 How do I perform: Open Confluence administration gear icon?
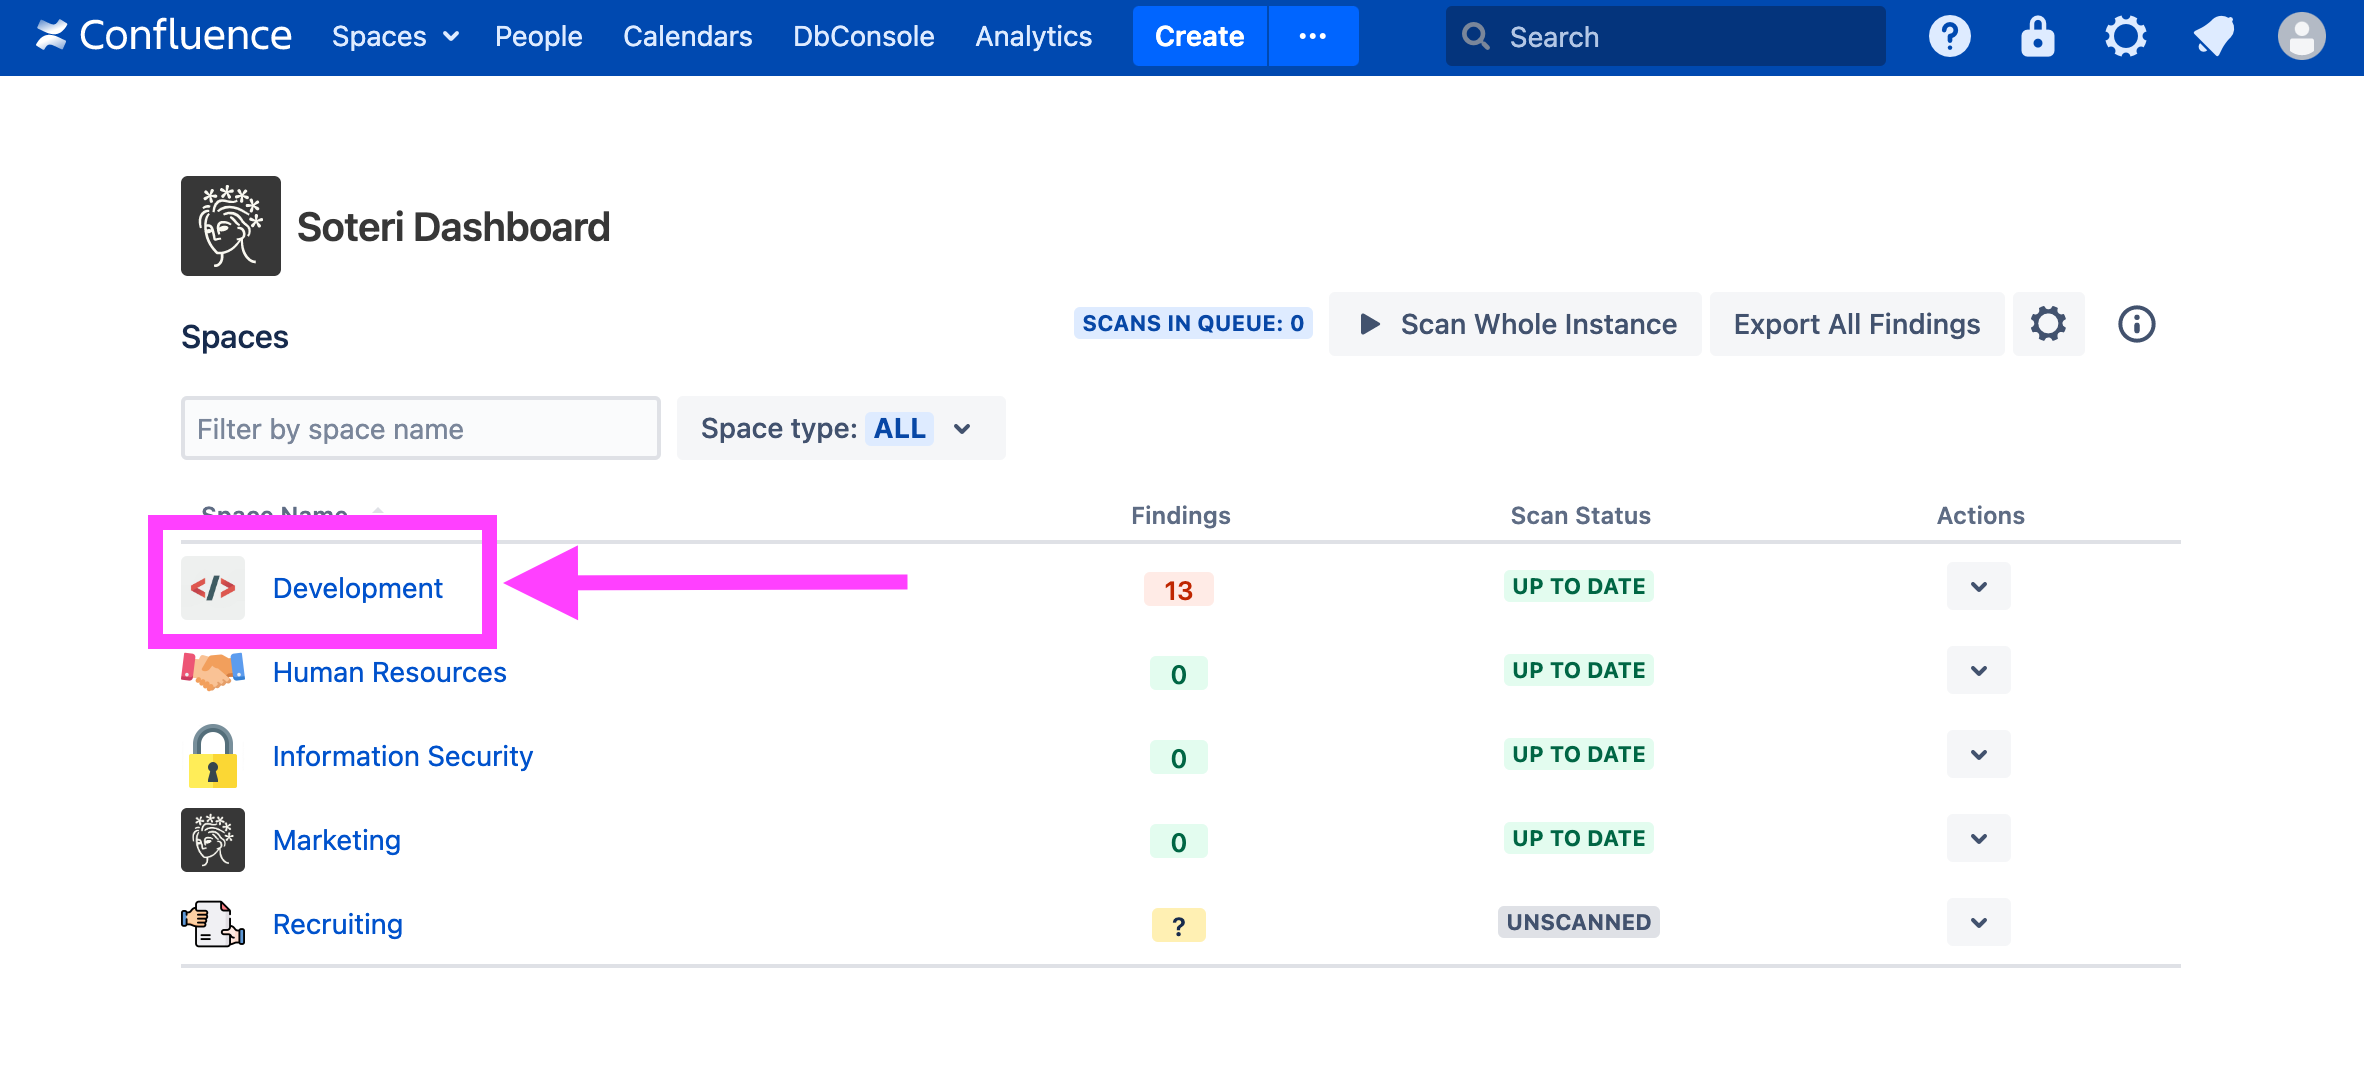tap(2125, 37)
